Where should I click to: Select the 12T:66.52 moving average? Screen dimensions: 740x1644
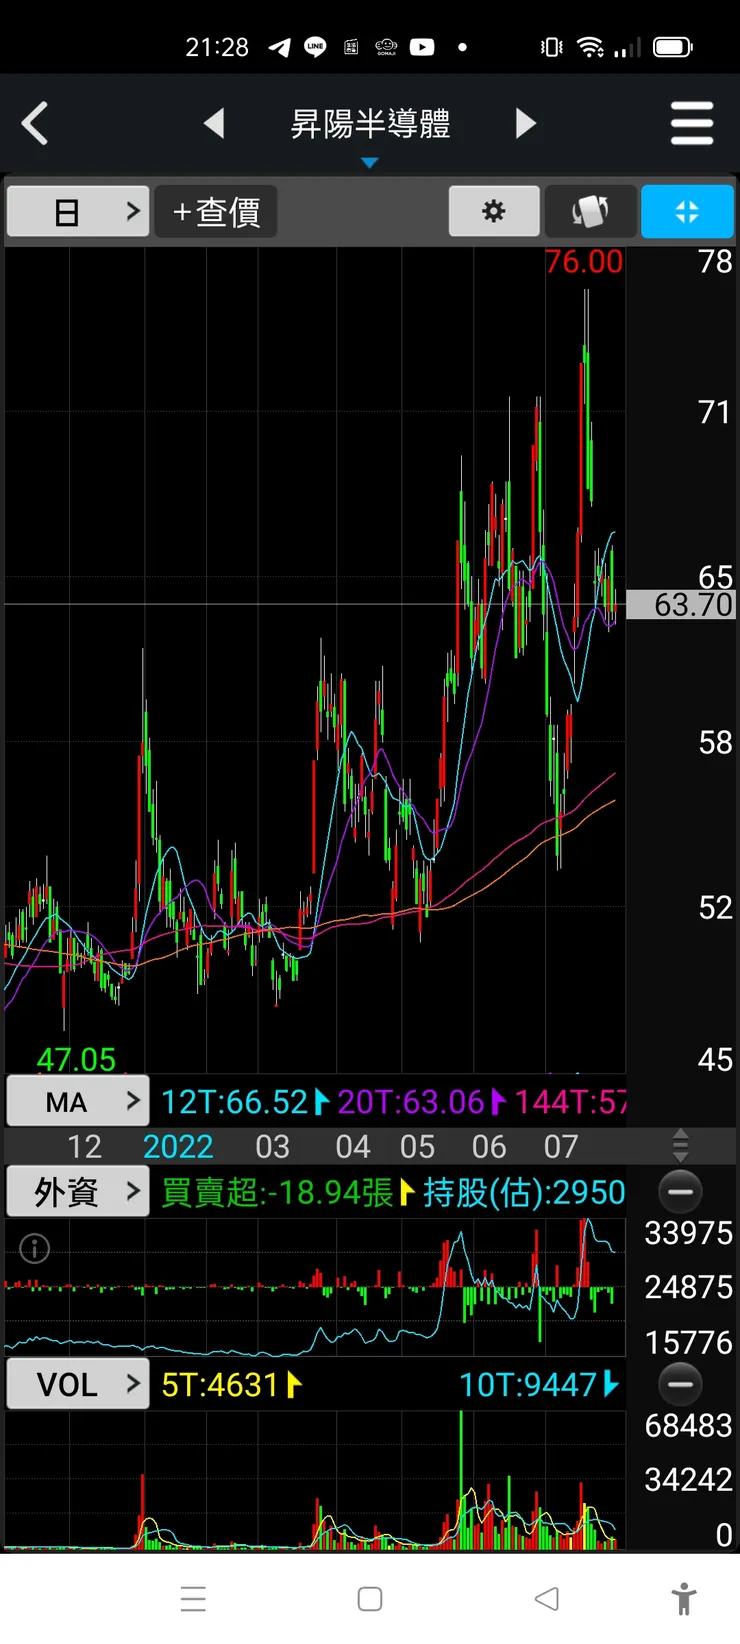234,1102
